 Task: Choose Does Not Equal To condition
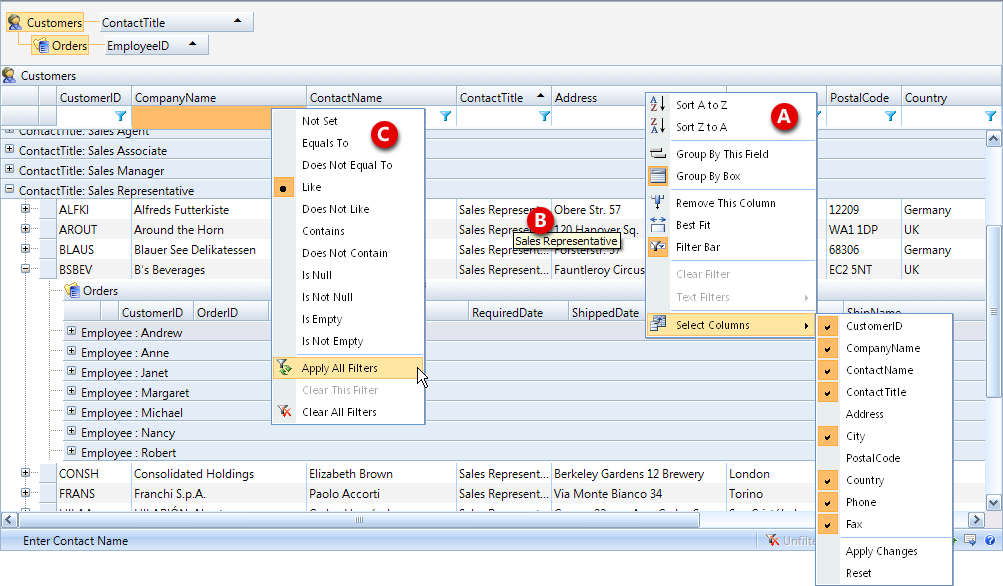pos(347,165)
